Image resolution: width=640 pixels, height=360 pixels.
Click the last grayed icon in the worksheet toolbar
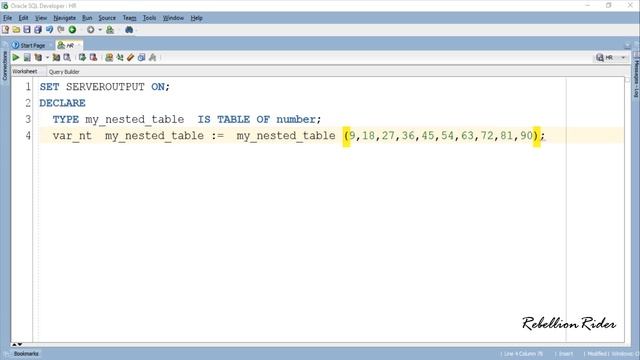click(x=153, y=58)
